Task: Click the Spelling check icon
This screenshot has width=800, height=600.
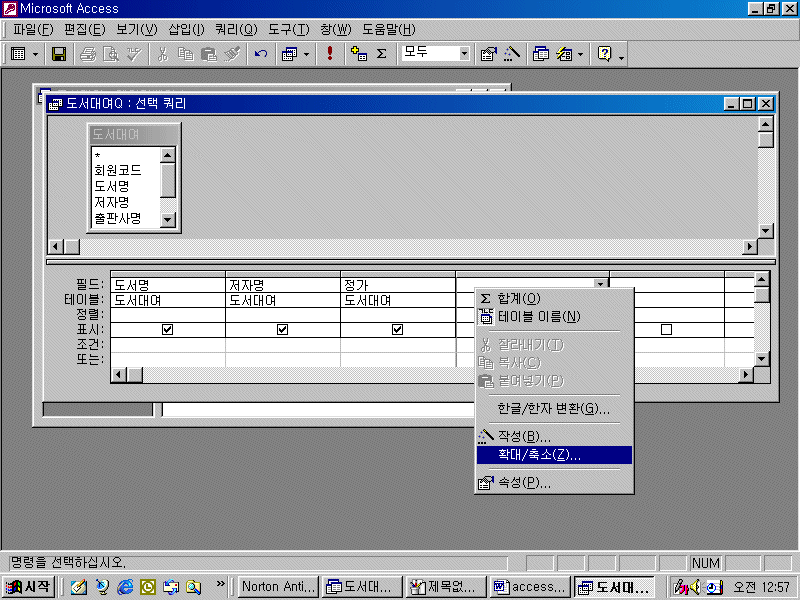Action: coord(134,54)
